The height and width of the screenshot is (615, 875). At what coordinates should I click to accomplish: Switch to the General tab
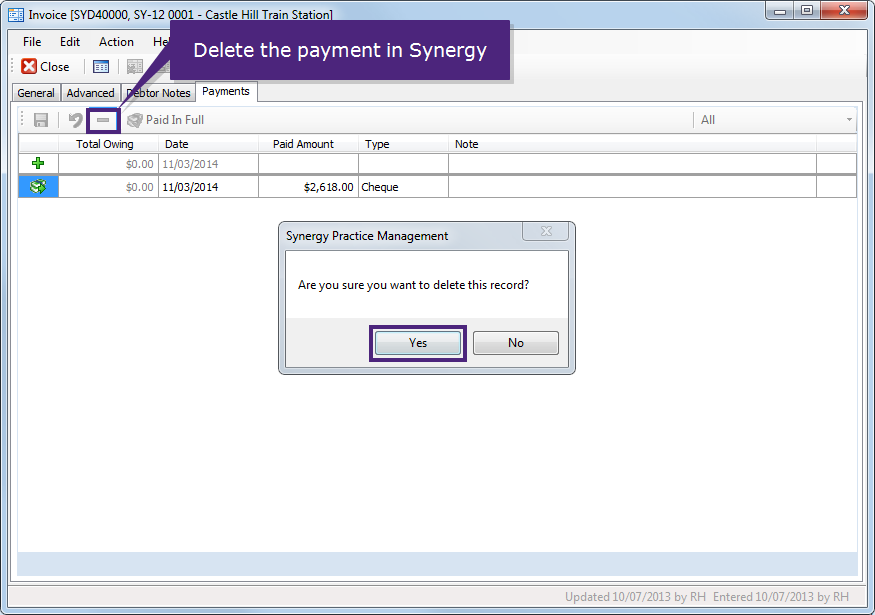[x=35, y=92]
